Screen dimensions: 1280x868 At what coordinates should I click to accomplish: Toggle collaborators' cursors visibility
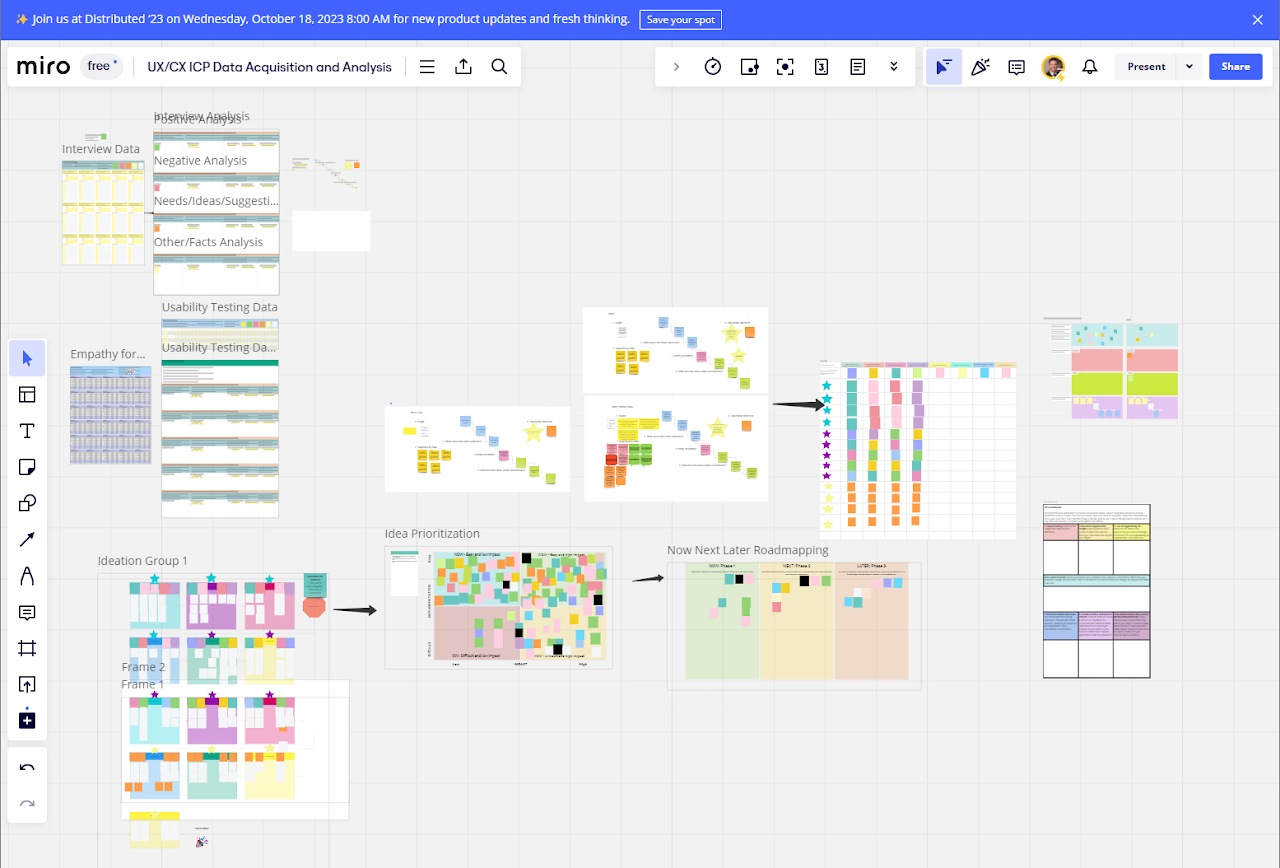click(943, 67)
